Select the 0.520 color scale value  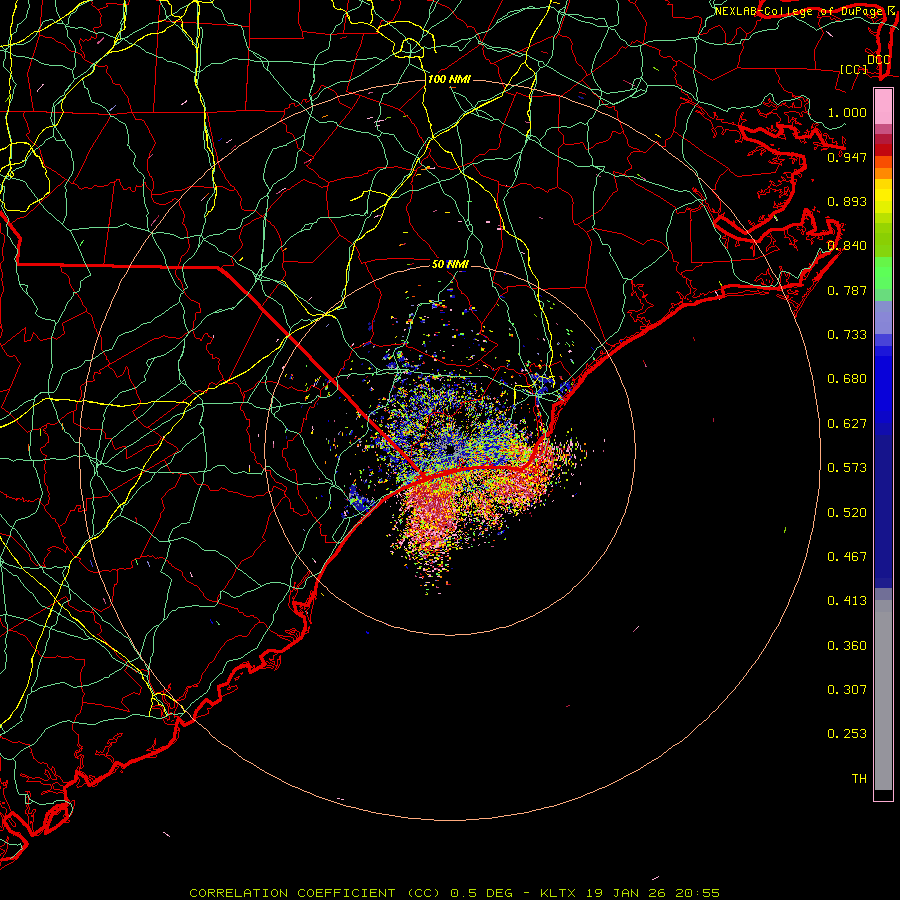[x=847, y=513]
